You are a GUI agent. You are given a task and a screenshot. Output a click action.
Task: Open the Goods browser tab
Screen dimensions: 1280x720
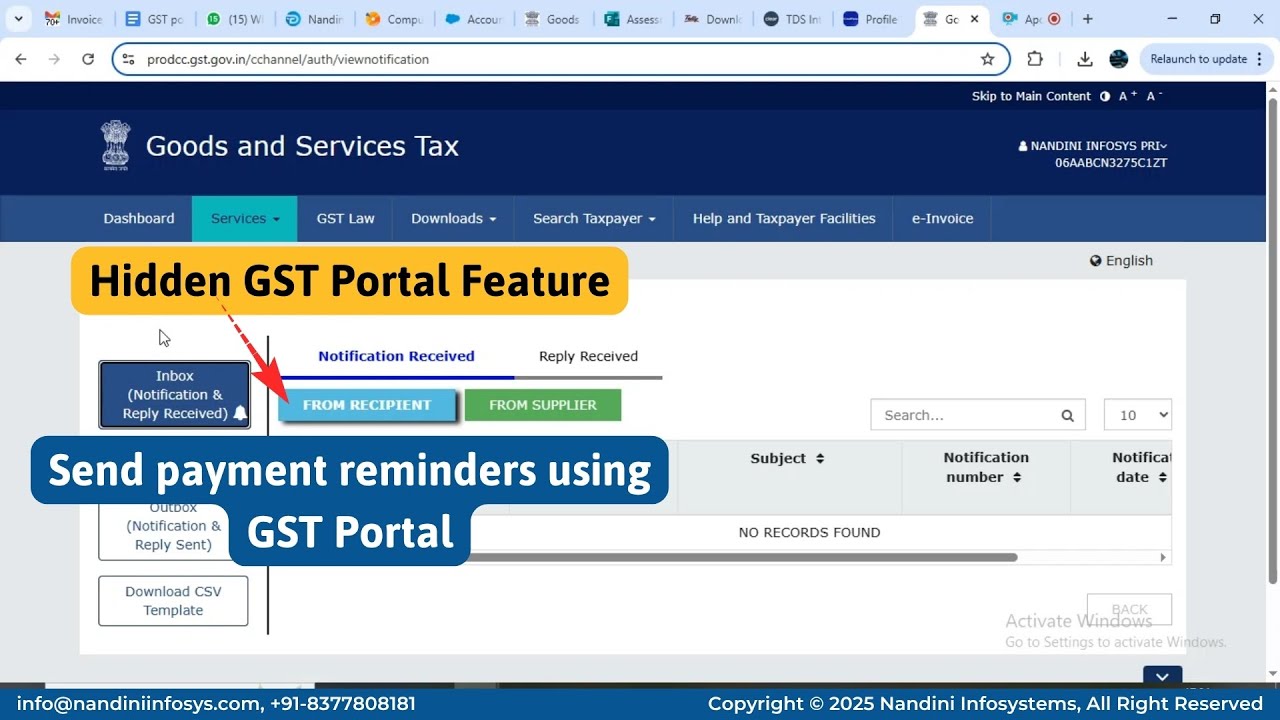(553, 19)
